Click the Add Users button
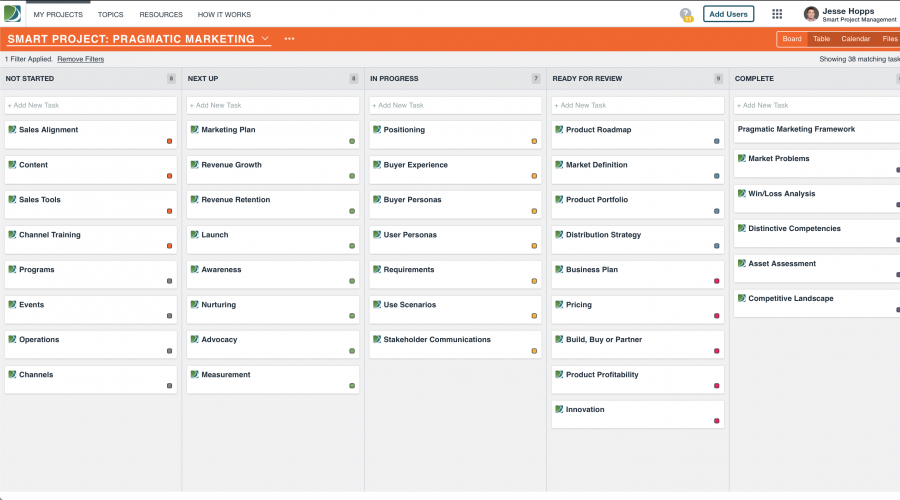Viewport: 900px width, 500px height. [728, 14]
